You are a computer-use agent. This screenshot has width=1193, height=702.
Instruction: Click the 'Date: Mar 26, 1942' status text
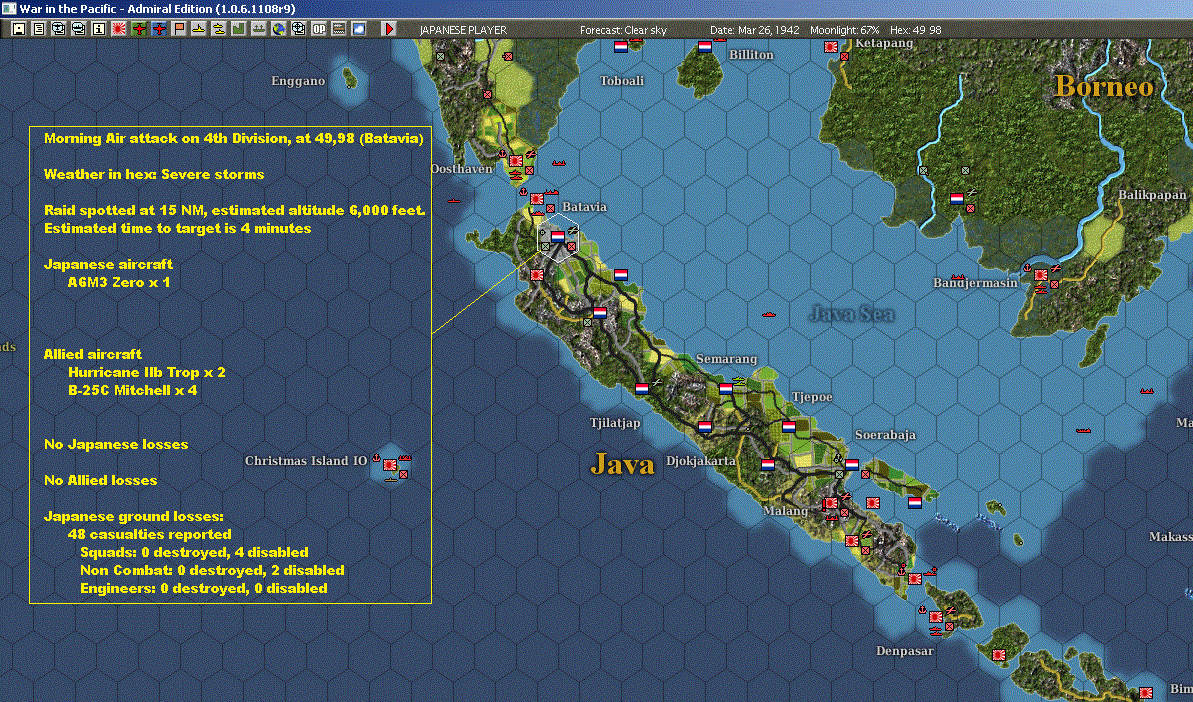(x=755, y=30)
